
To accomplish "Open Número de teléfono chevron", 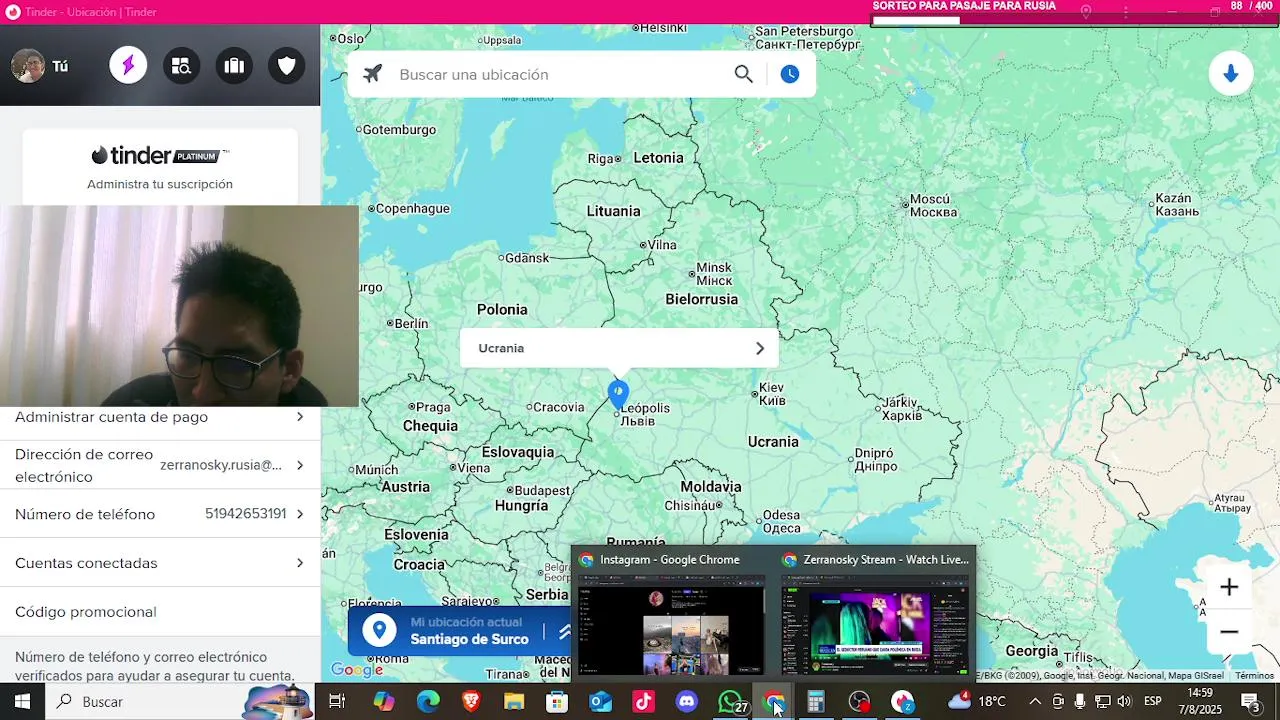I will [x=299, y=514].
